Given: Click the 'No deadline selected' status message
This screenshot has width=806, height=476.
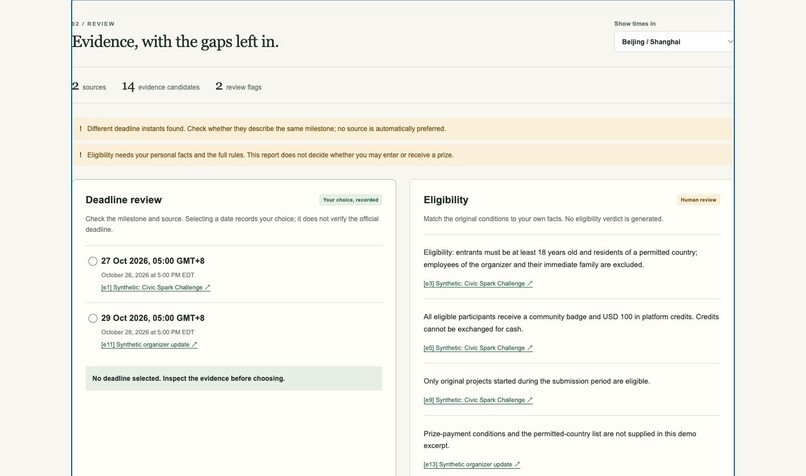Looking at the screenshot, I should pos(234,378).
